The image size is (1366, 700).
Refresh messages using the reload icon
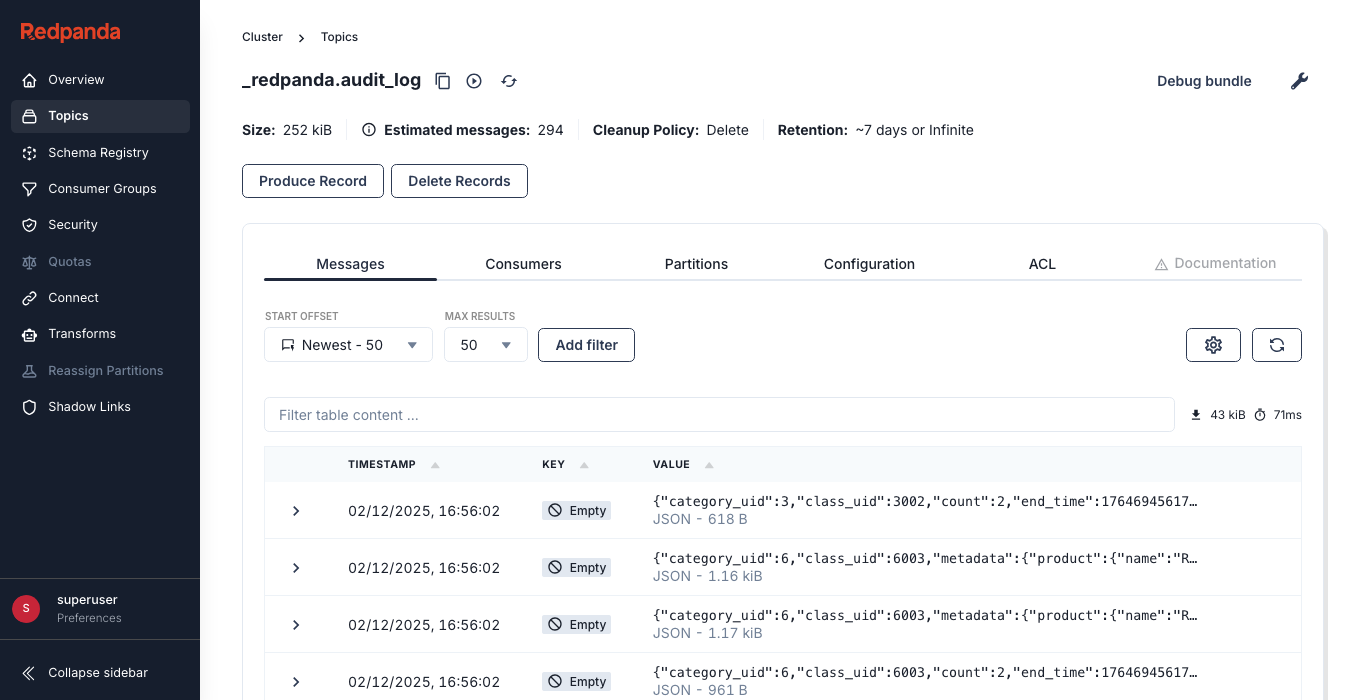click(x=1277, y=344)
